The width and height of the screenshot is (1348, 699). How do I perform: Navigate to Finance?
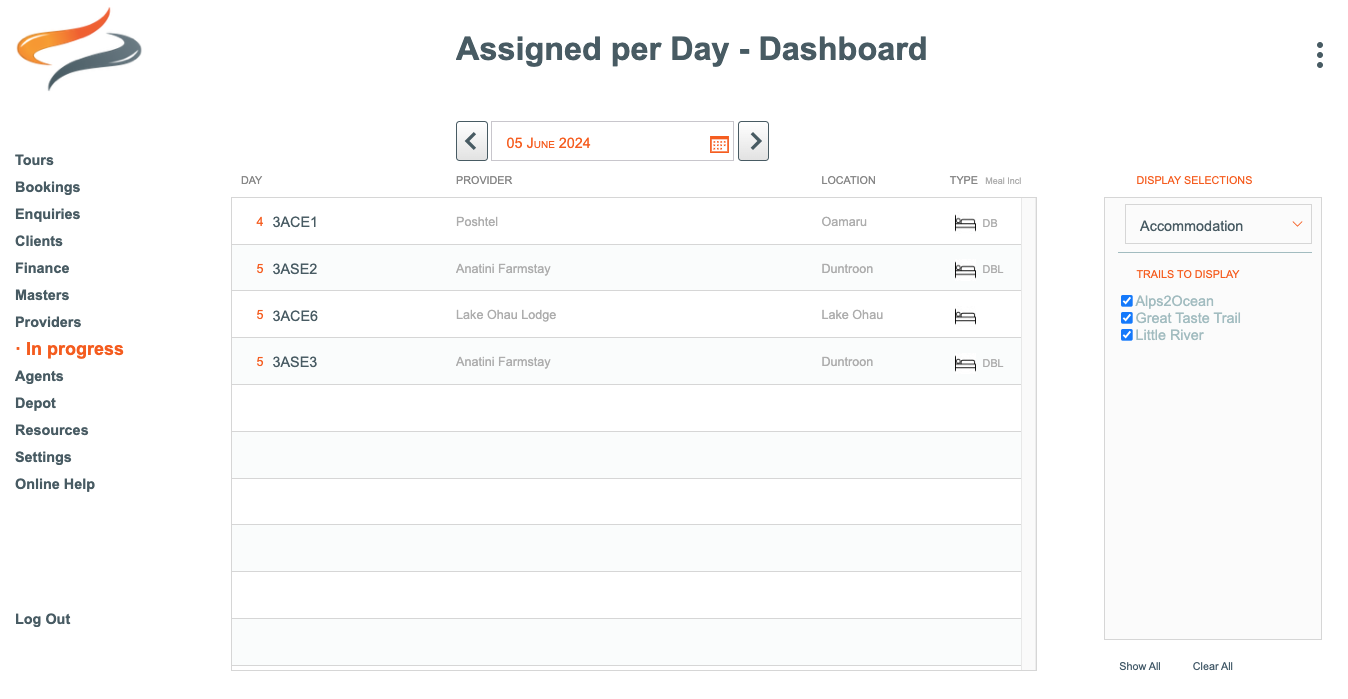[x=42, y=268]
